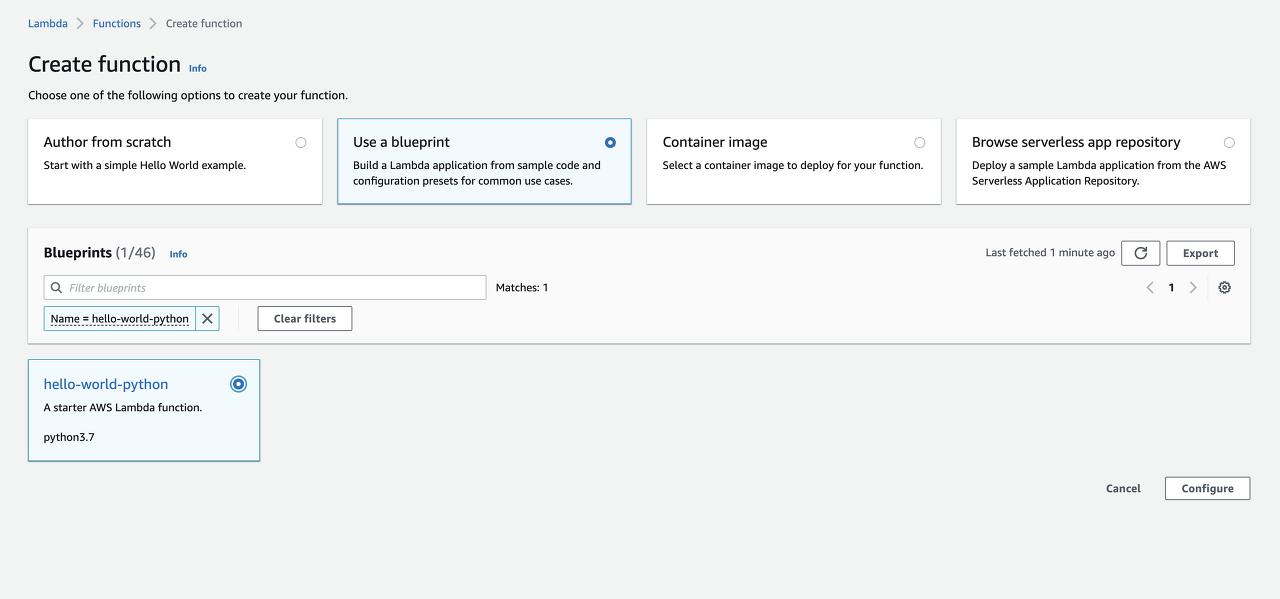Image resolution: width=1280 pixels, height=599 pixels.
Task: Click the Name = hello-world-python filter token
Action: pyautogui.click(x=120, y=319)
